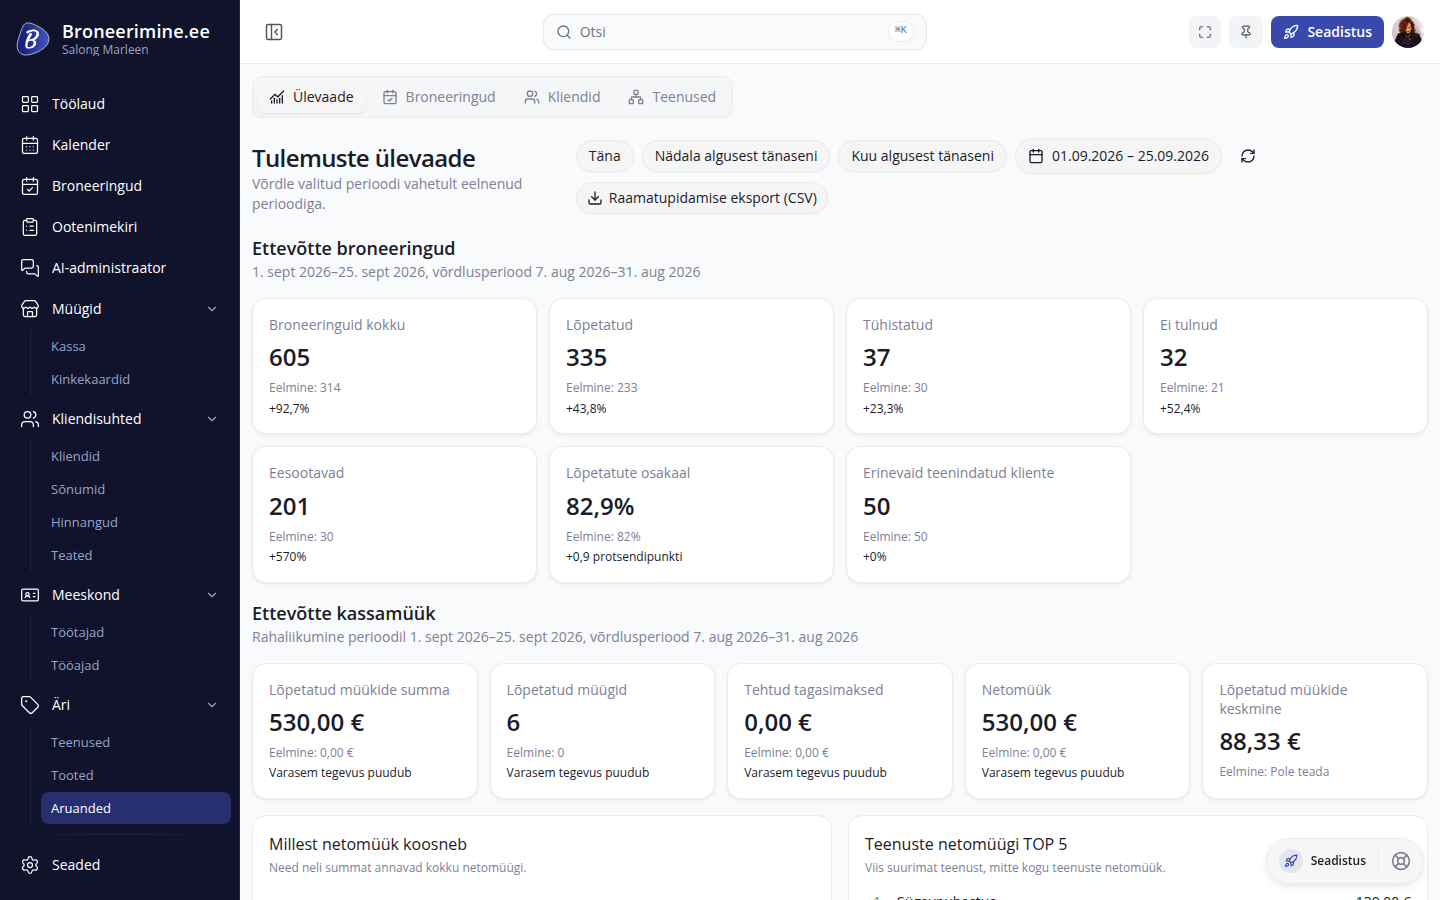Viewport: 1440px width, 900px height.
Task: Select the Täna period filter
Action: [604, 156]
